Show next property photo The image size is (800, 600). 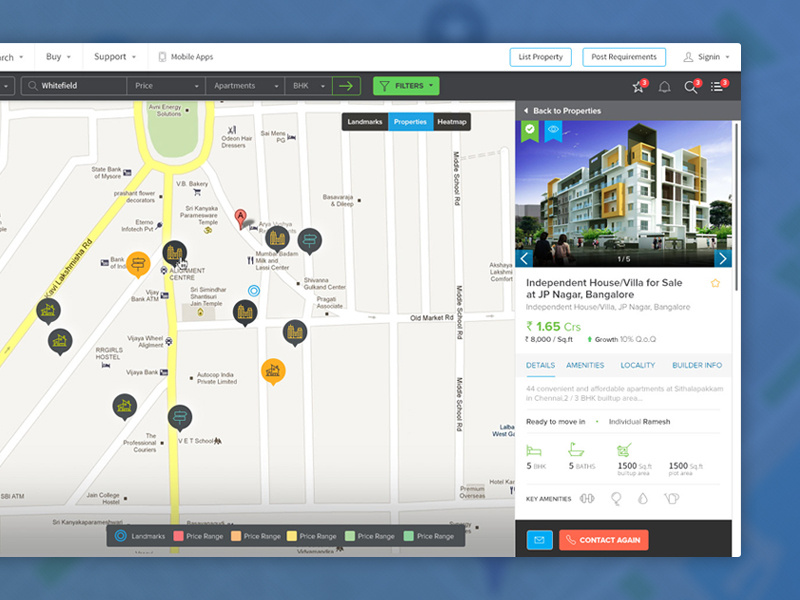point(722,259)
